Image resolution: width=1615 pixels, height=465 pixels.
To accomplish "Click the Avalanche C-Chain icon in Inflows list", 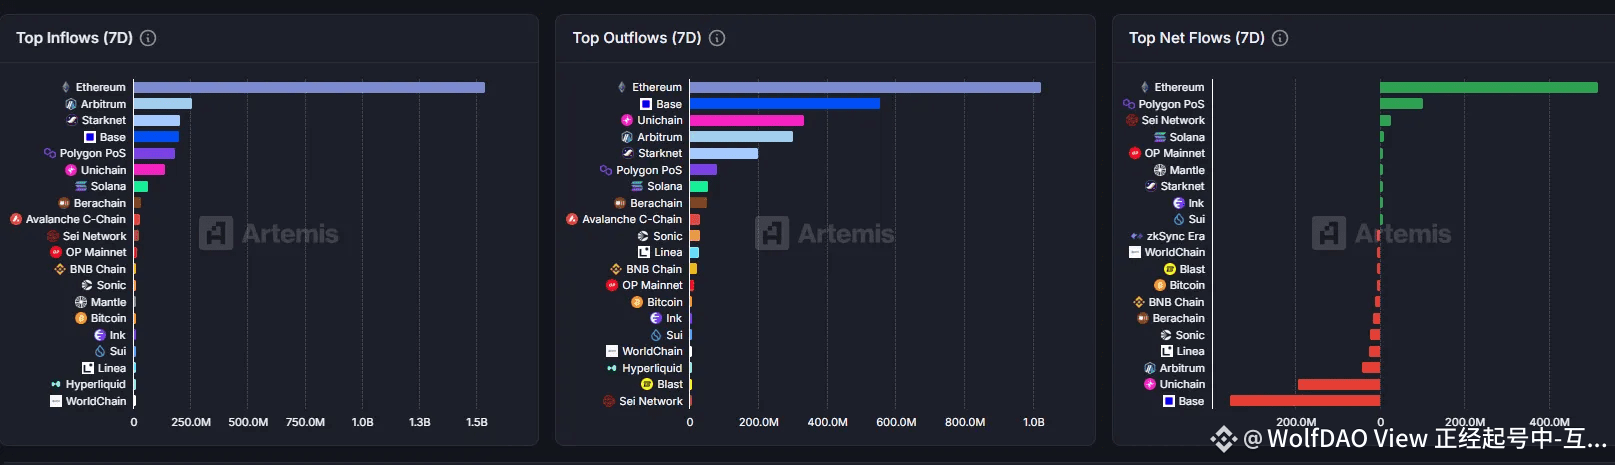I will click(x=16, y=219).
